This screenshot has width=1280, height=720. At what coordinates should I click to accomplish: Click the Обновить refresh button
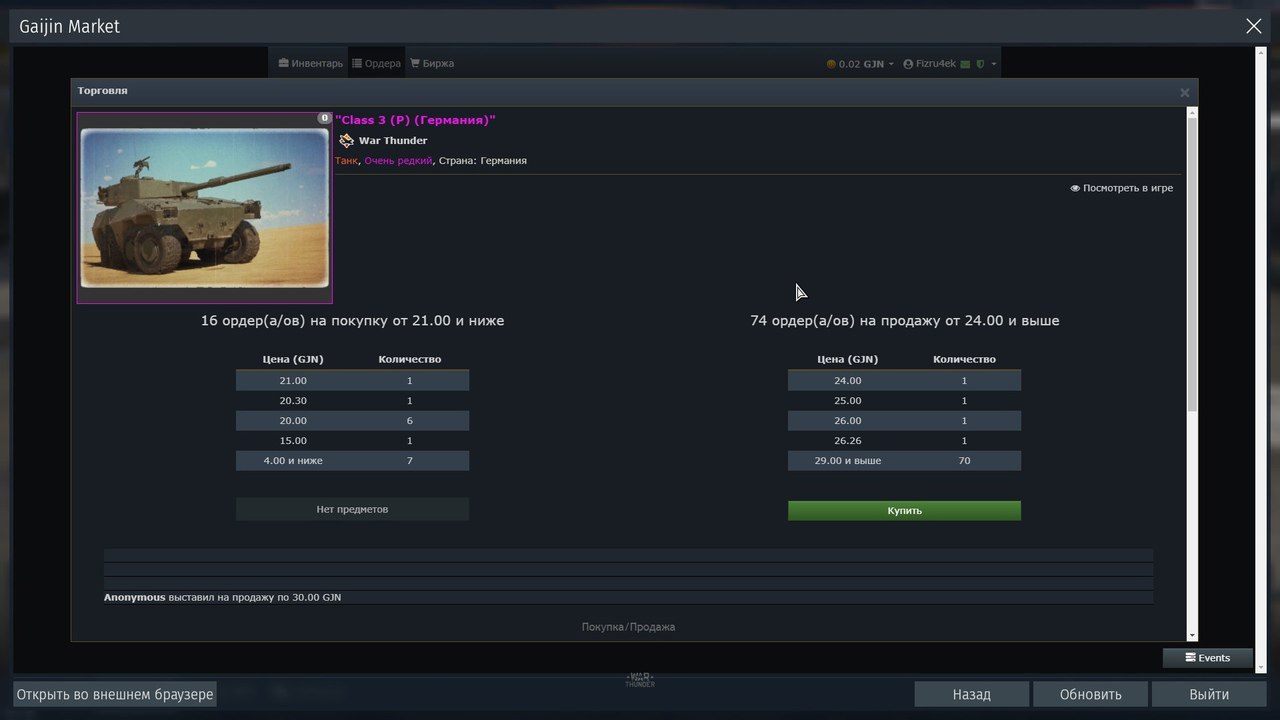(x=1090, y=694)
